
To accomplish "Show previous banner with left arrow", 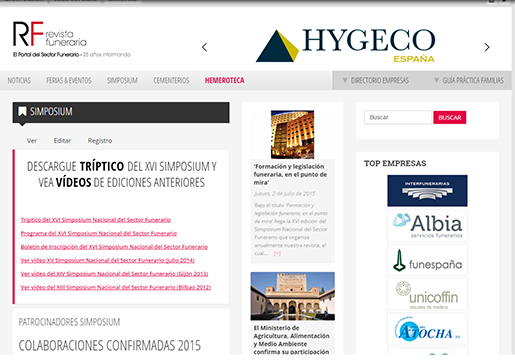I will tap(205, 47).
